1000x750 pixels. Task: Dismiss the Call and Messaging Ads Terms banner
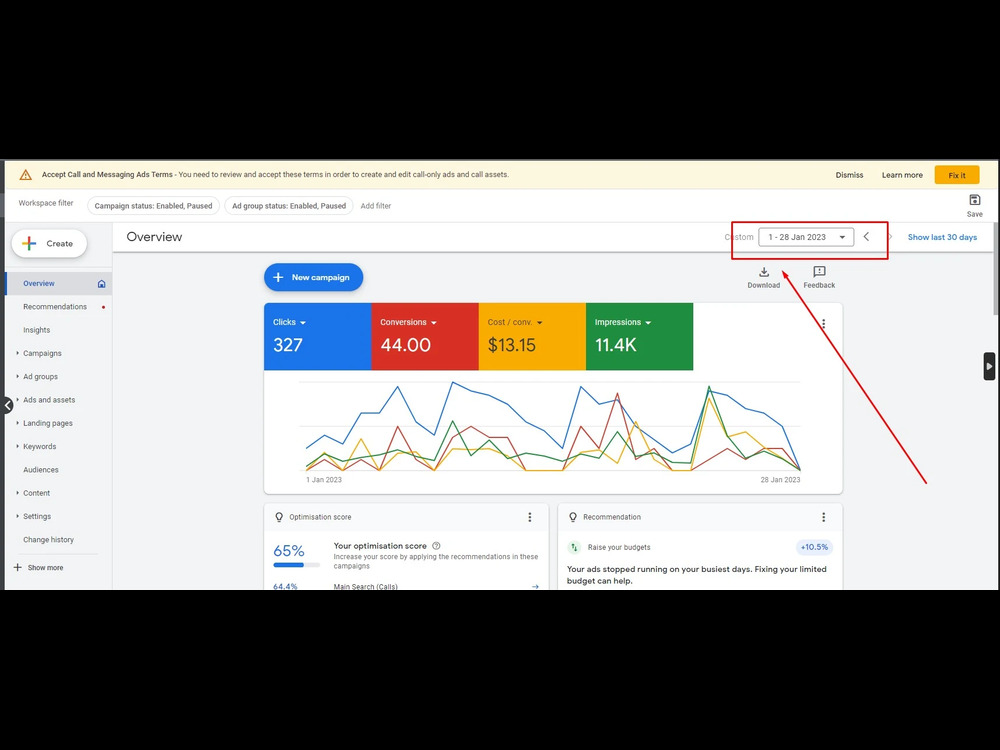click(x=849, y=175)
